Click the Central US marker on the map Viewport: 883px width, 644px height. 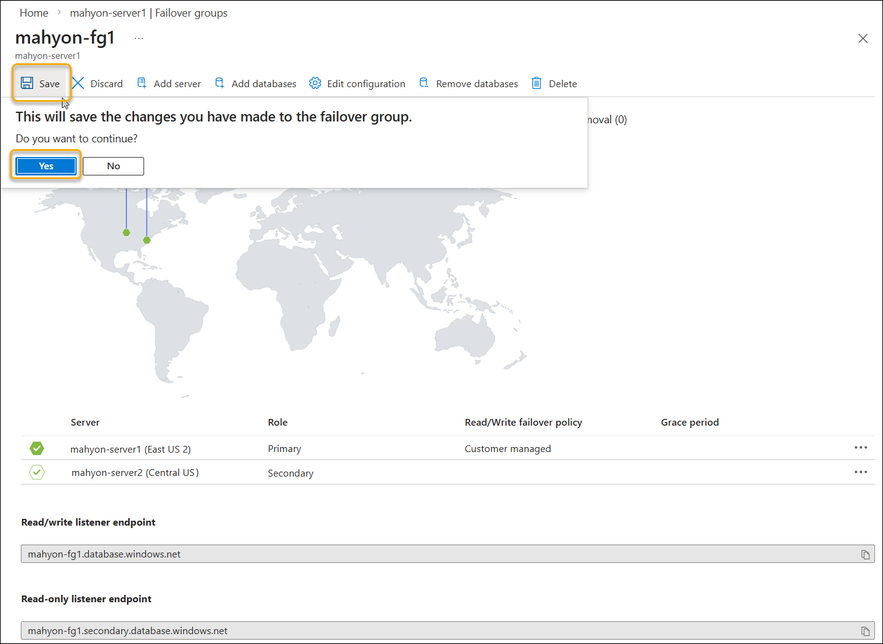pos(127,232)
